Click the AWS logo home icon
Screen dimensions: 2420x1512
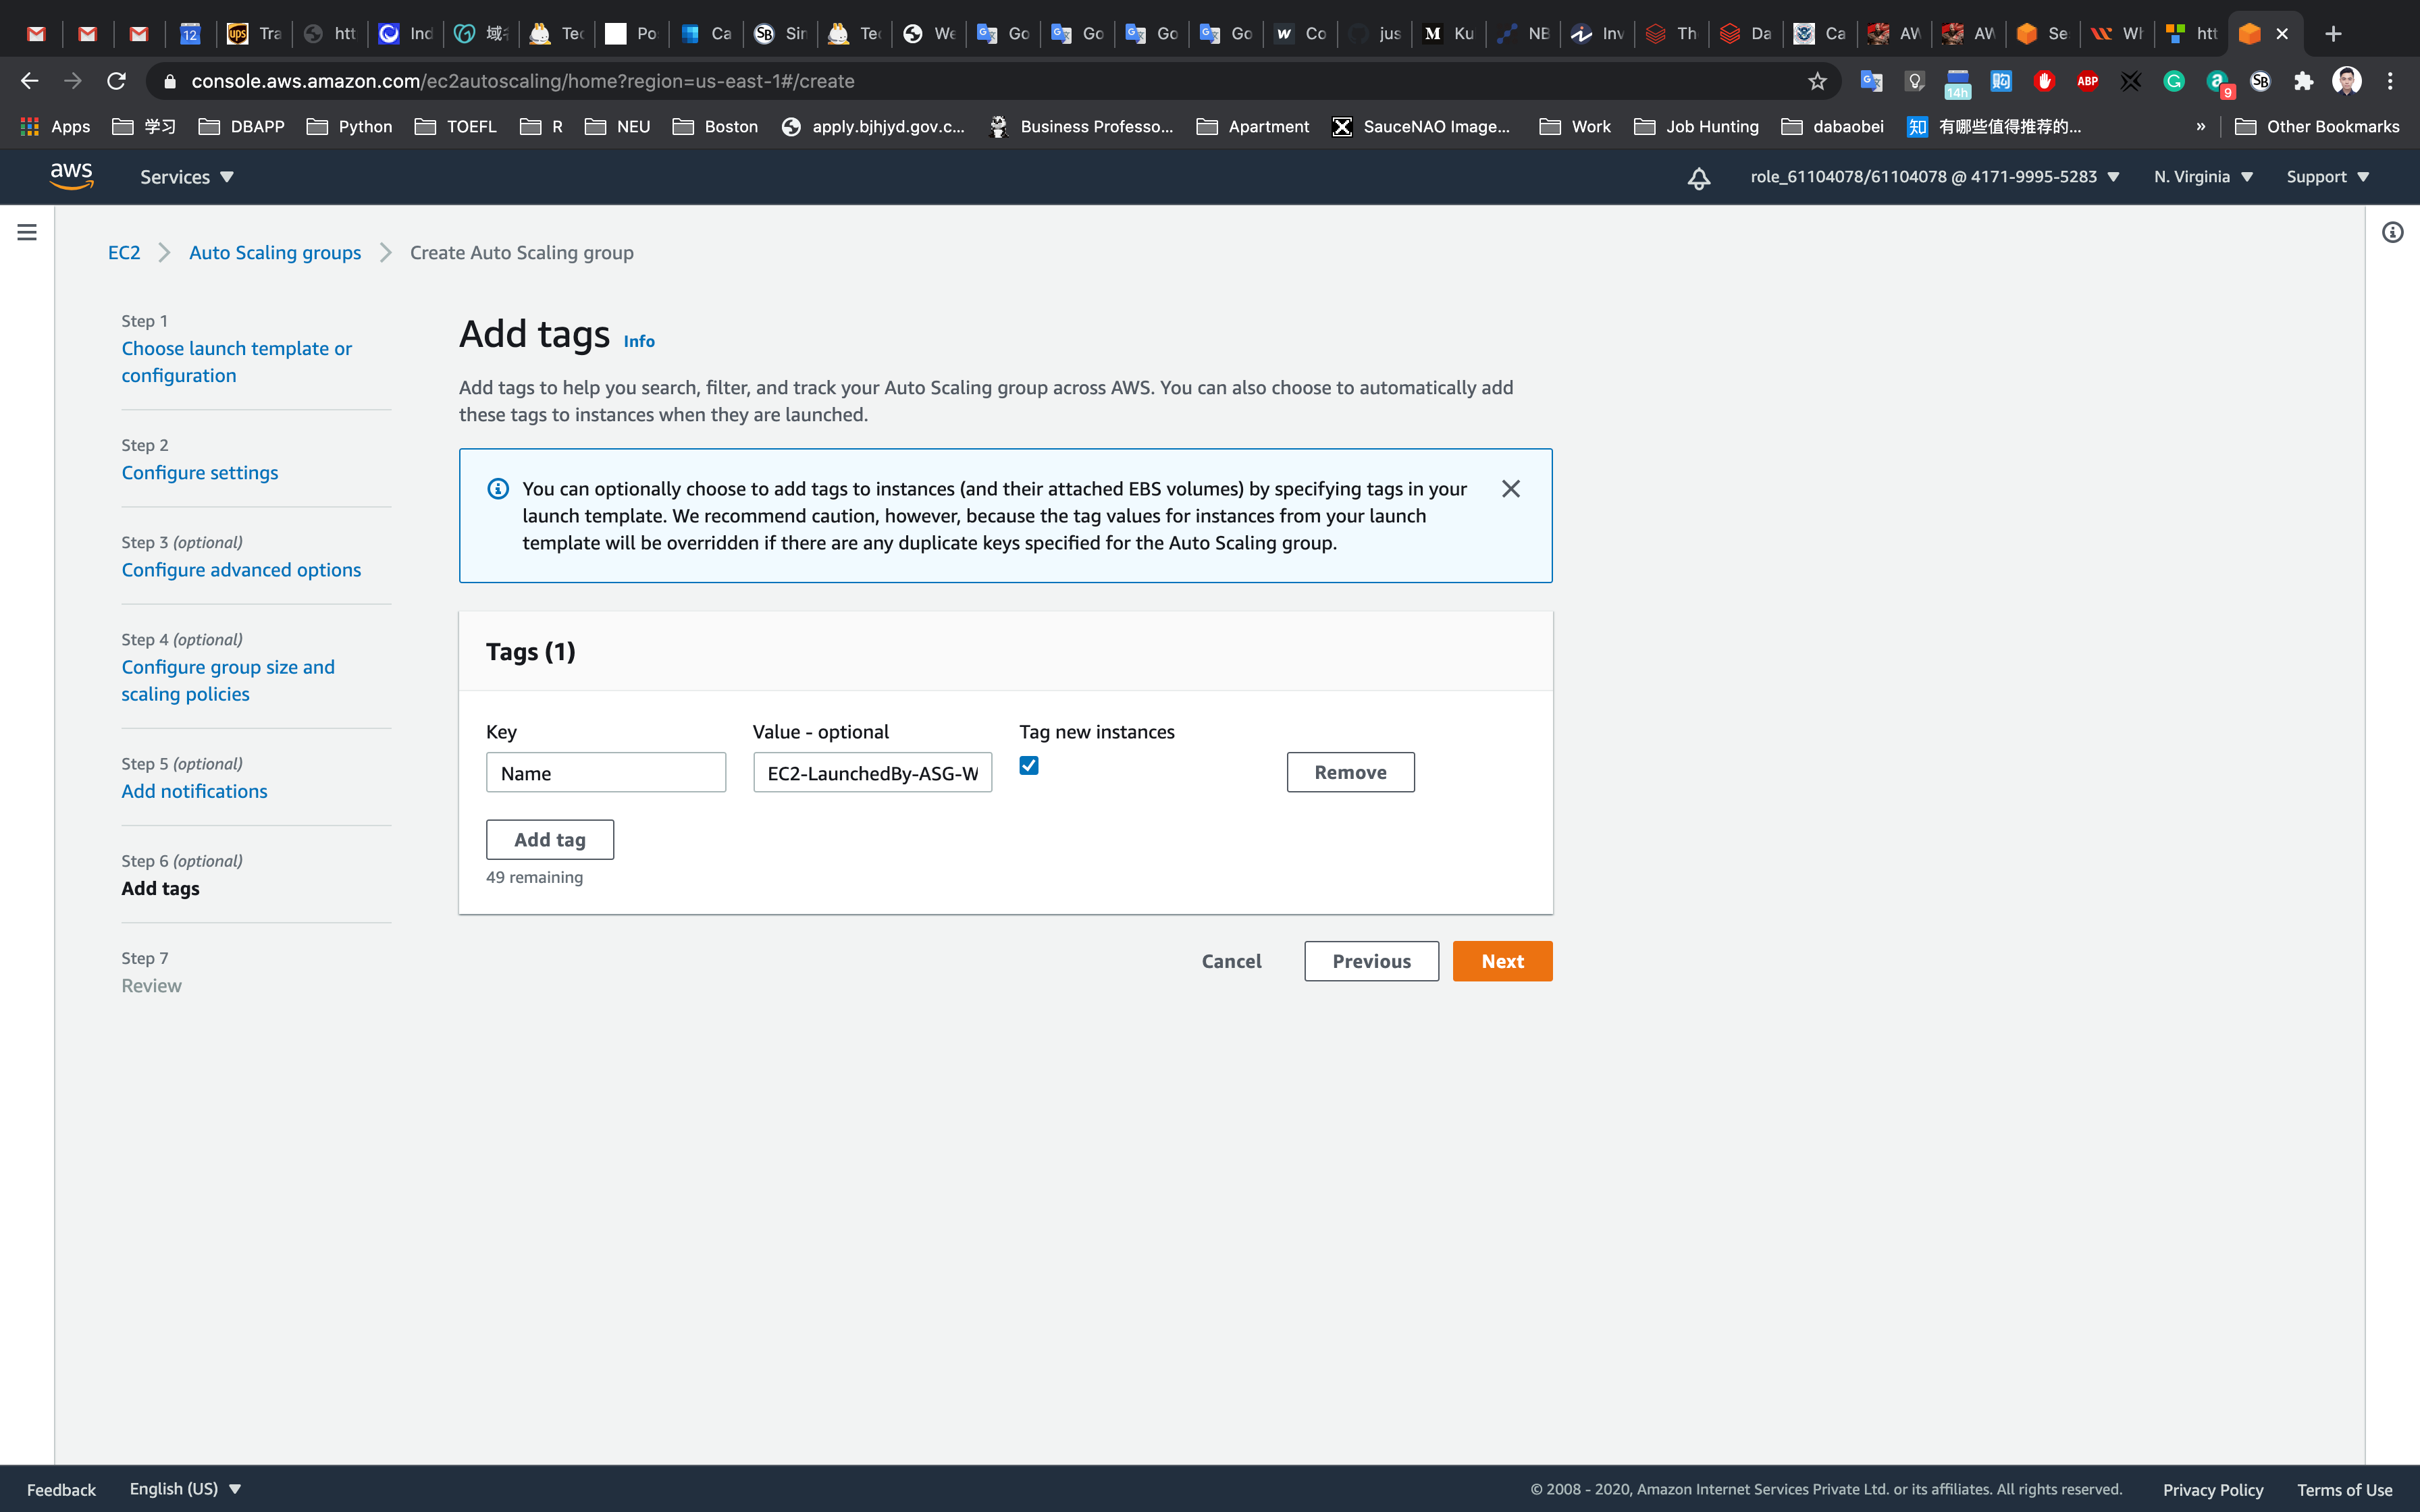72,177
